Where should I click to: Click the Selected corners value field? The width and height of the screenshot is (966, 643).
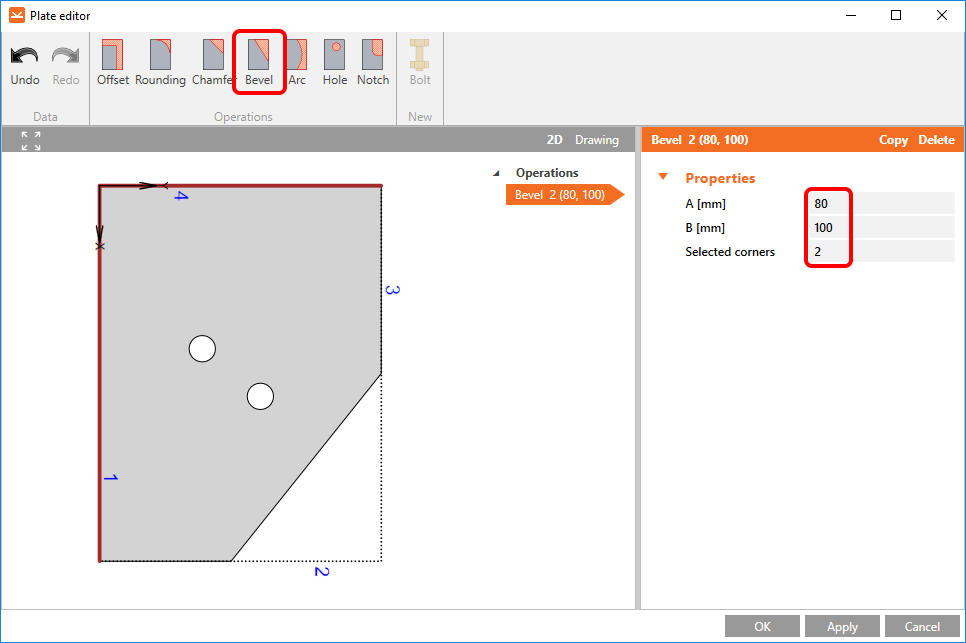click(x=881, y=251)
